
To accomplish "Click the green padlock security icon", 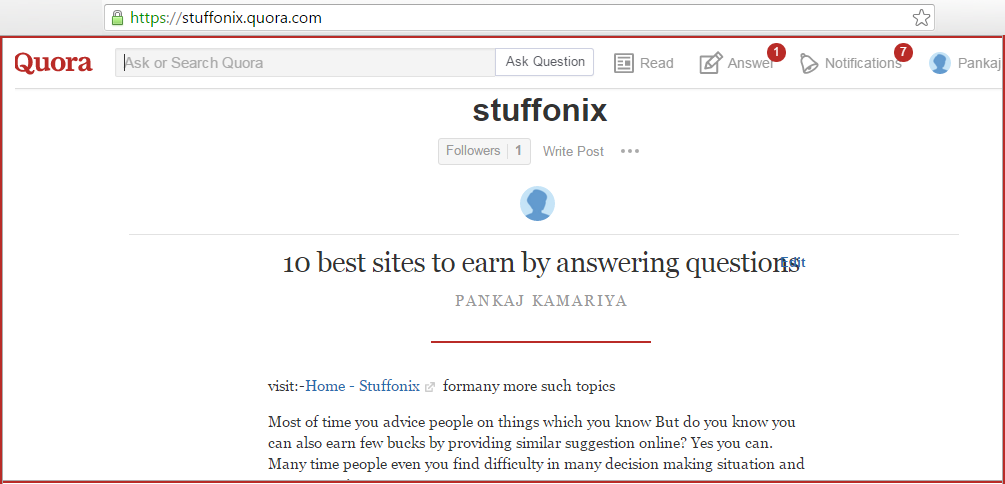I will coord(117,17).
